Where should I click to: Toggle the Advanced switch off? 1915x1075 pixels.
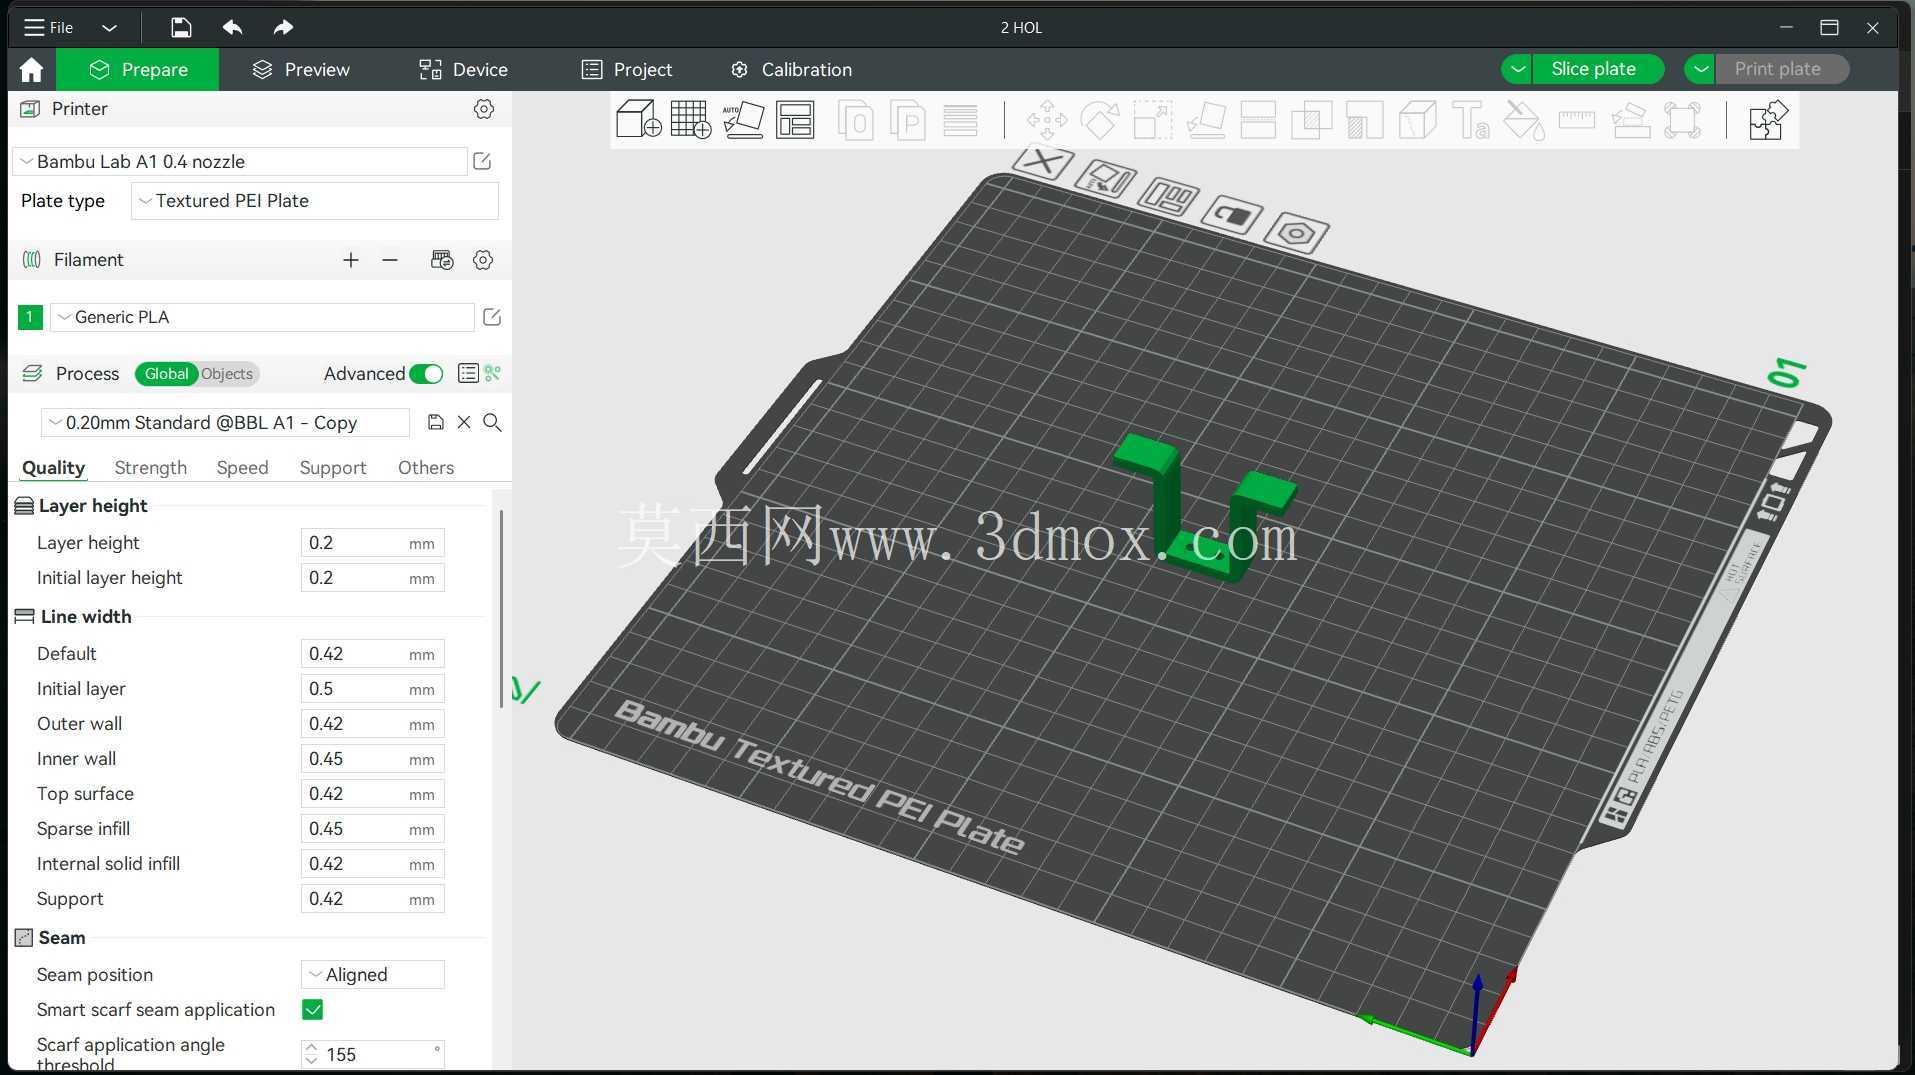pyautogui.click(x=426, y=374)
